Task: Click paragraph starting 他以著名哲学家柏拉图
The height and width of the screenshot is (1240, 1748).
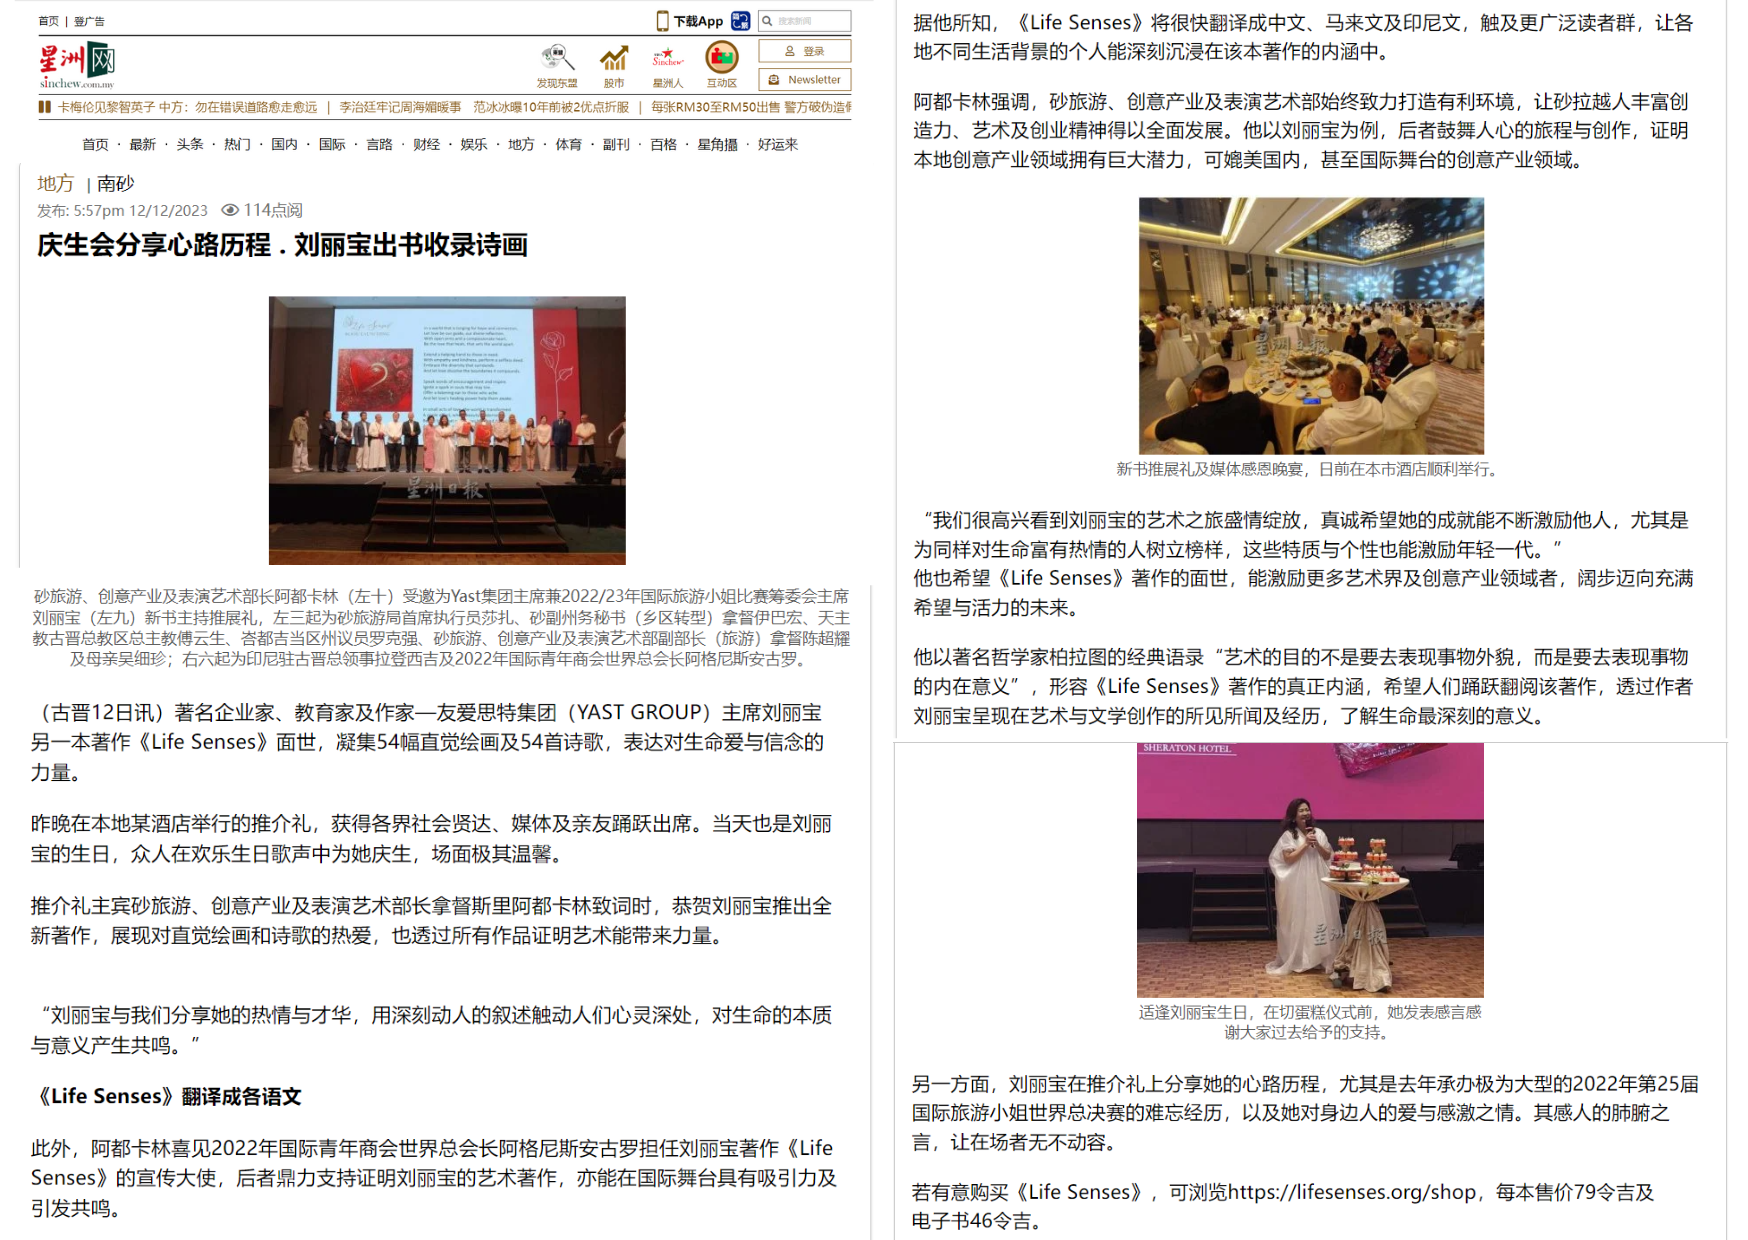Action: coord(1303,686)
